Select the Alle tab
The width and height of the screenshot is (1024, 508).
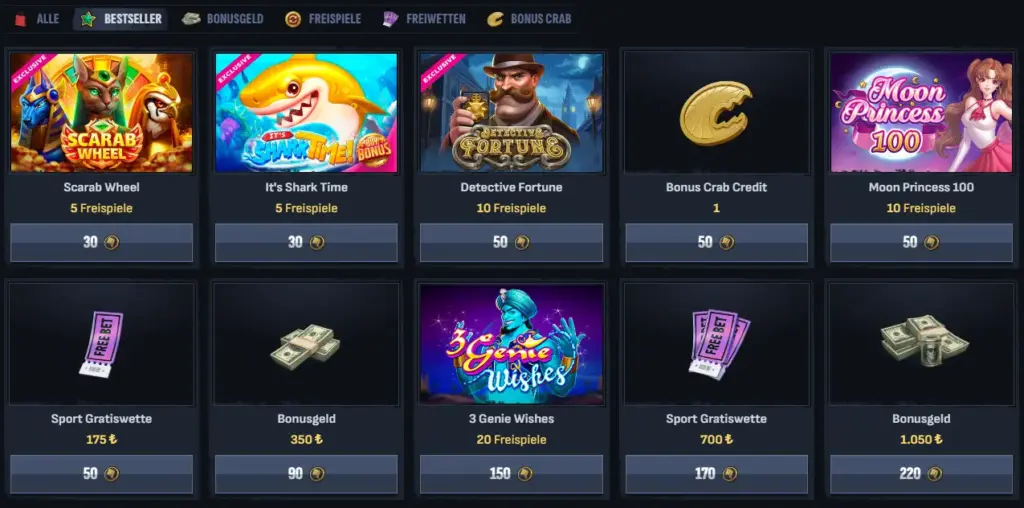click(x=37, y=20)
